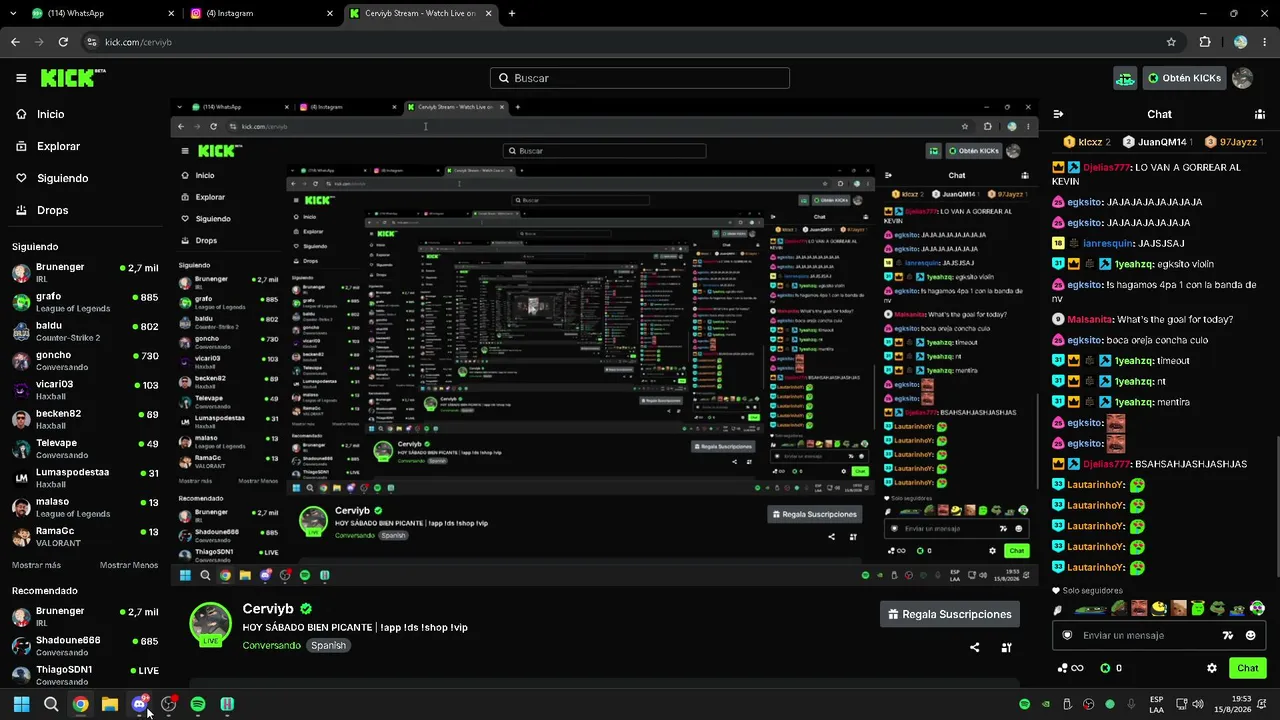Open ThiagoSDN1 recommended channel
This screenshot has width=1280, height=720.
point(85,675)
